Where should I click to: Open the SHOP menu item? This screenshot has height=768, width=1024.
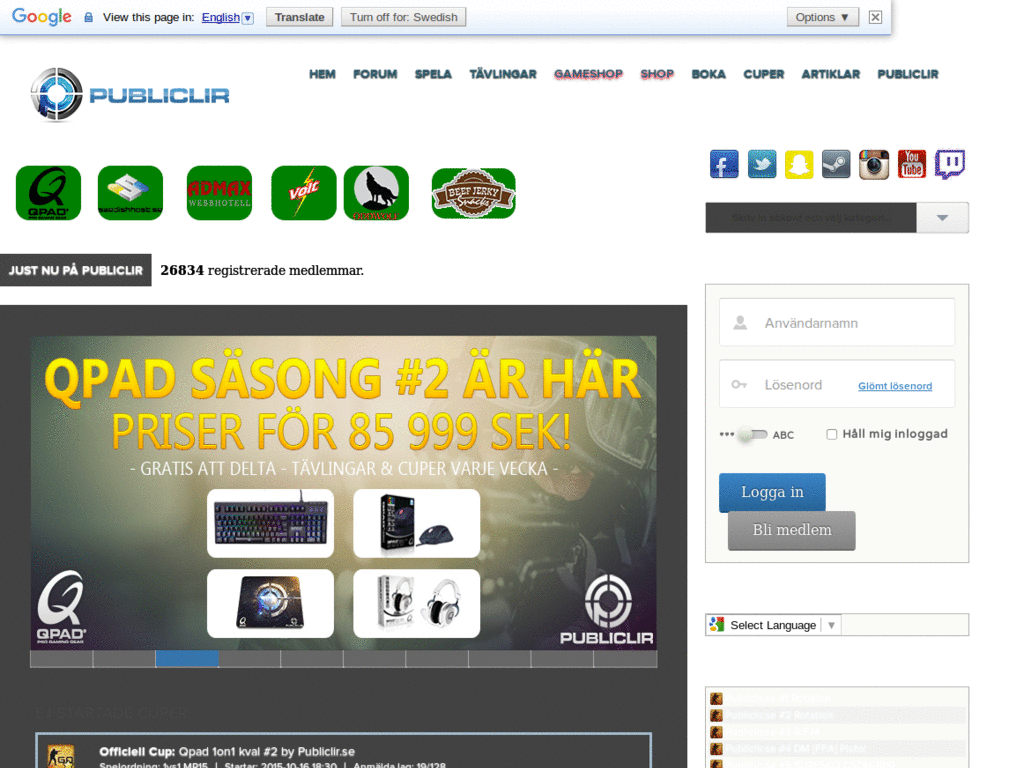pyautogui.click(x=657, y=74)
